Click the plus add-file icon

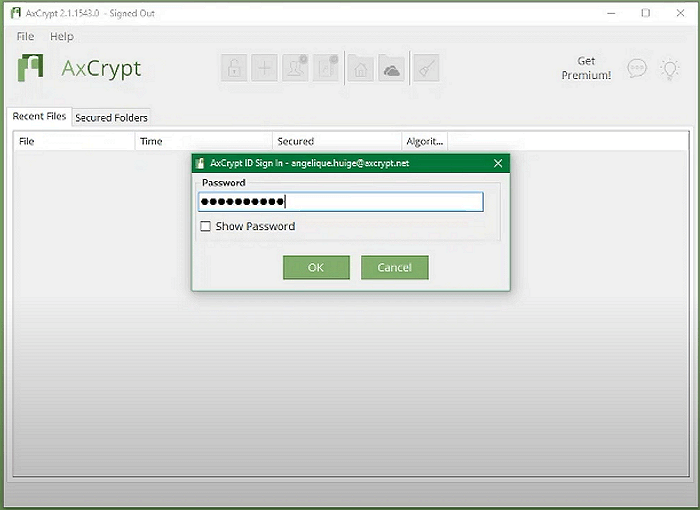click(x=264, y=68)
